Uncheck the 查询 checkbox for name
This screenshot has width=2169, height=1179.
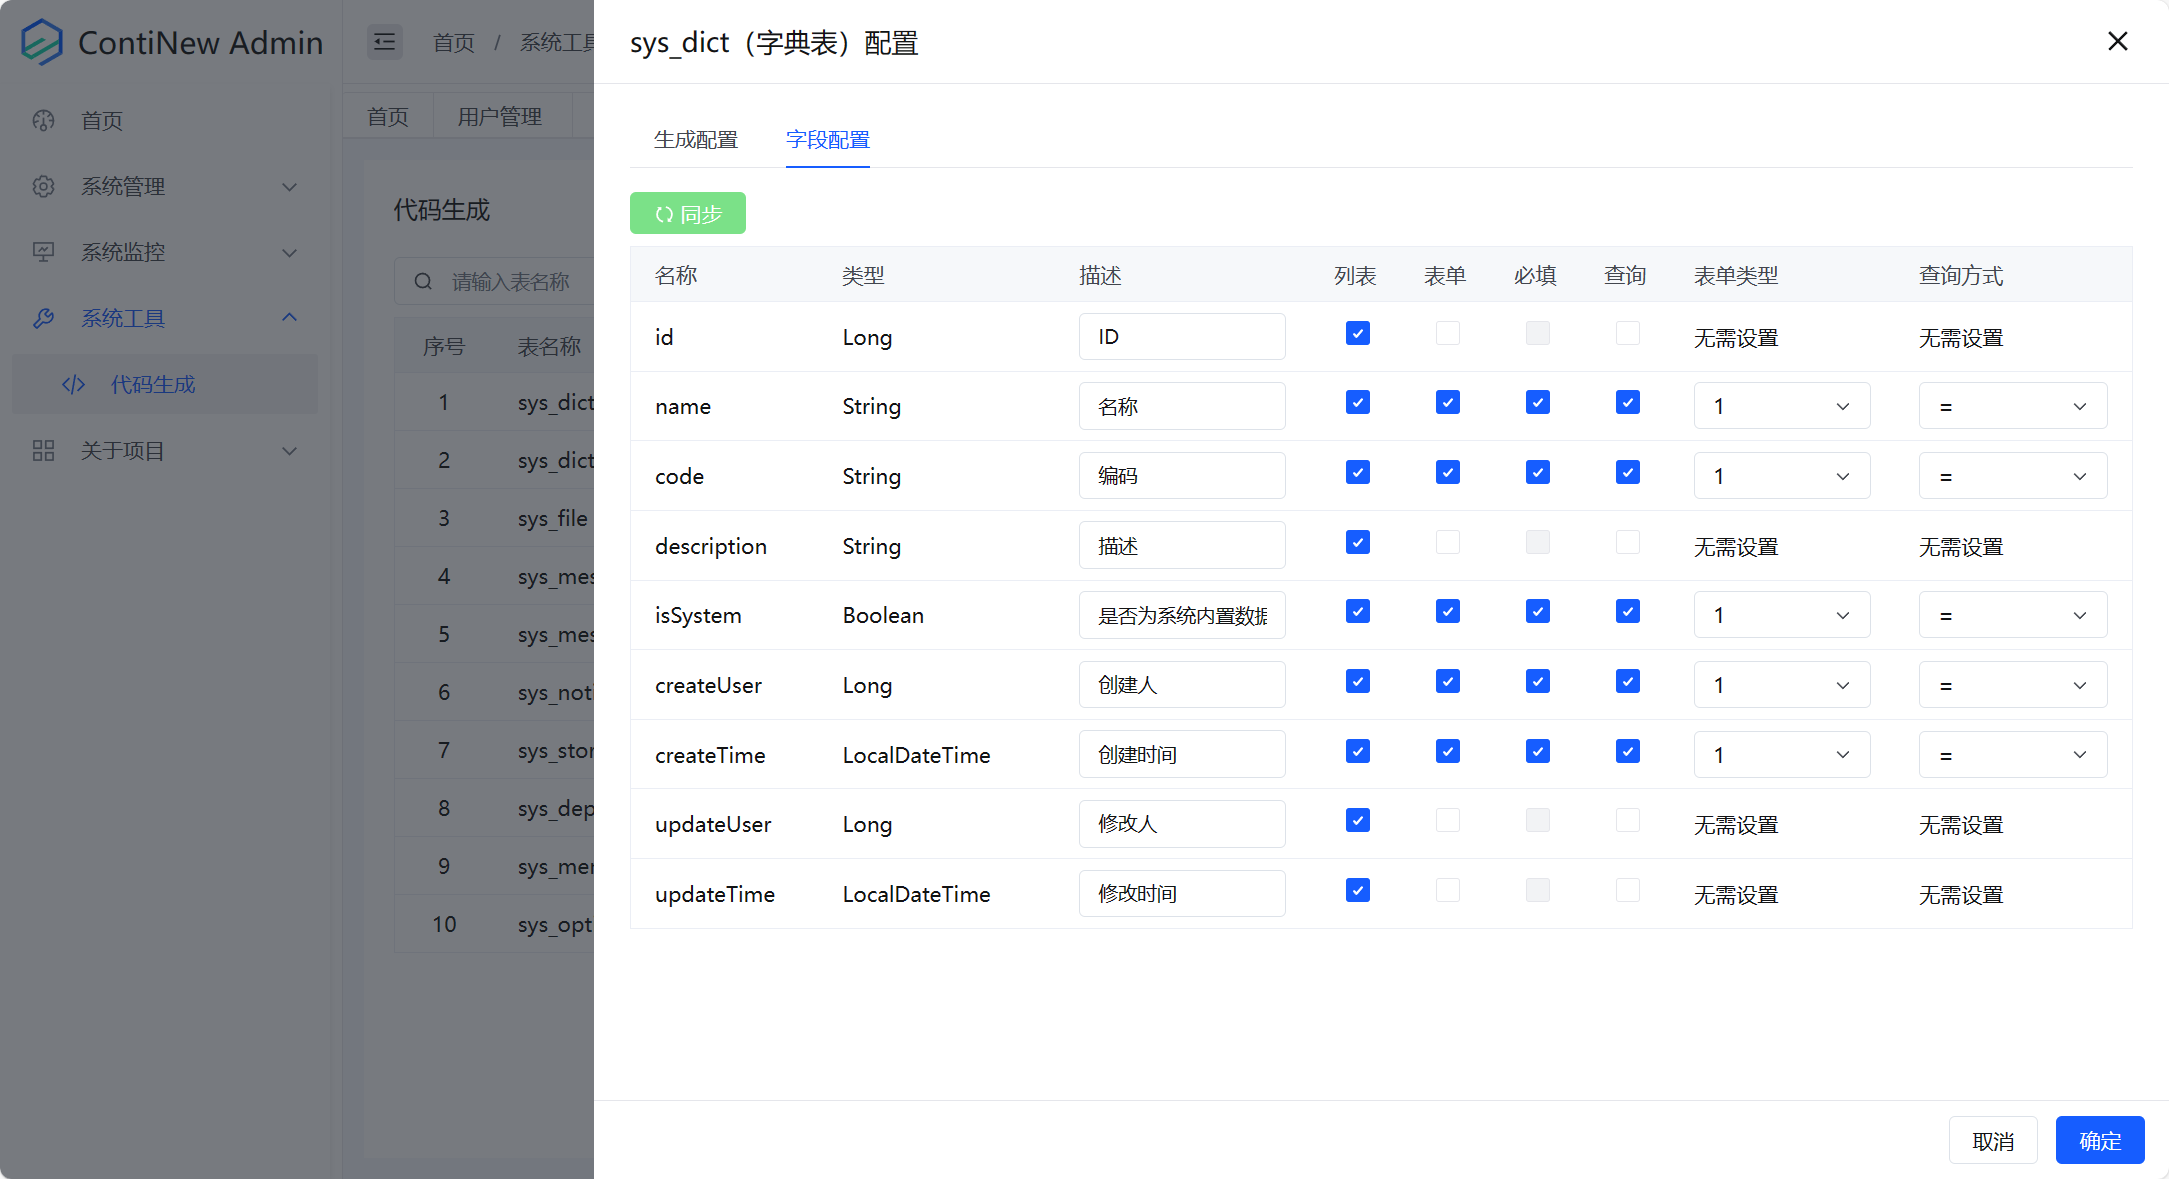(1627, 402)
